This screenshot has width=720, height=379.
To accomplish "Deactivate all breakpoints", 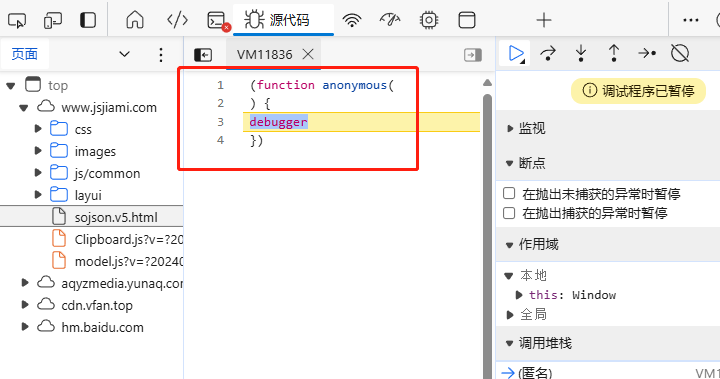I will pos(680,54).
